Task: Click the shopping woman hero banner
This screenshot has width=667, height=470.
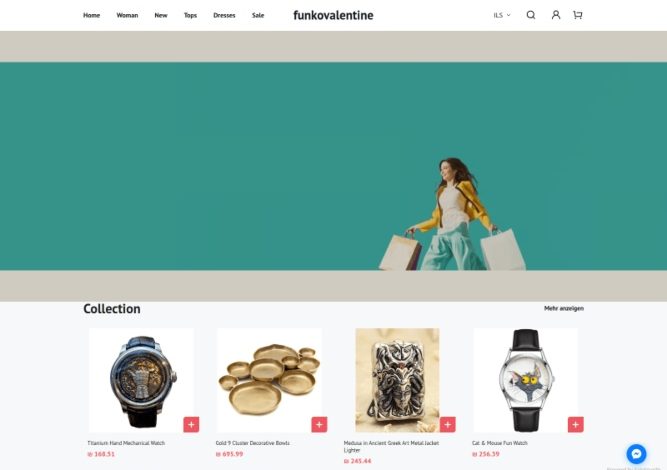Action: click(x=334, y=166)
